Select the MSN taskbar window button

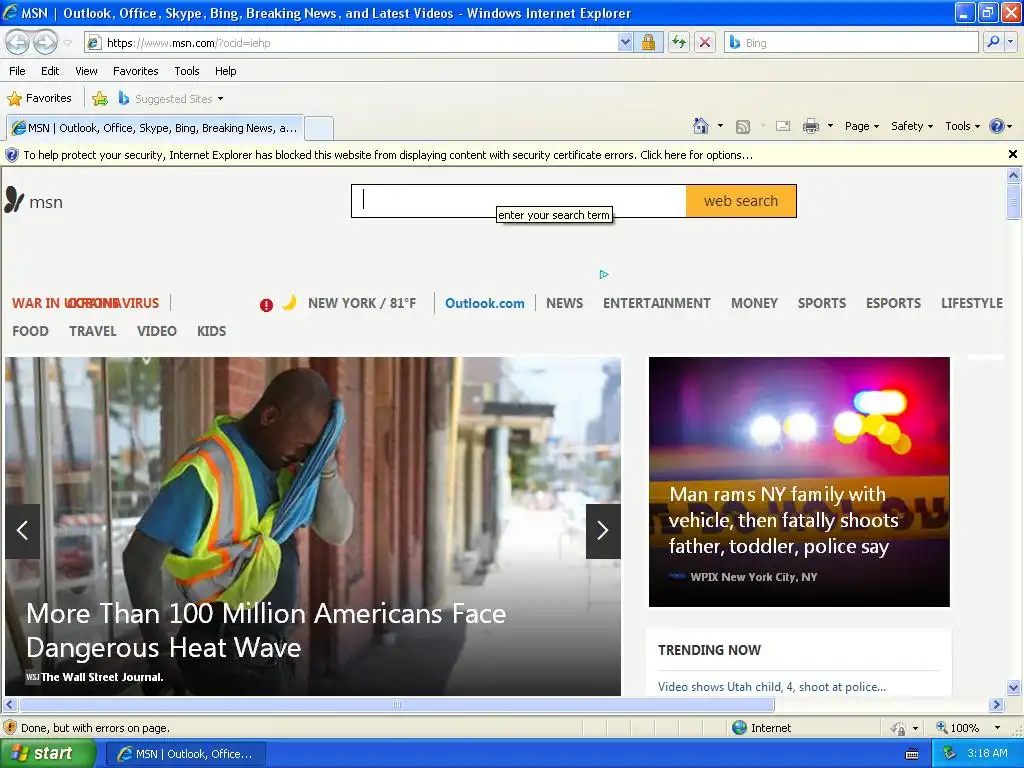(187, 754)
